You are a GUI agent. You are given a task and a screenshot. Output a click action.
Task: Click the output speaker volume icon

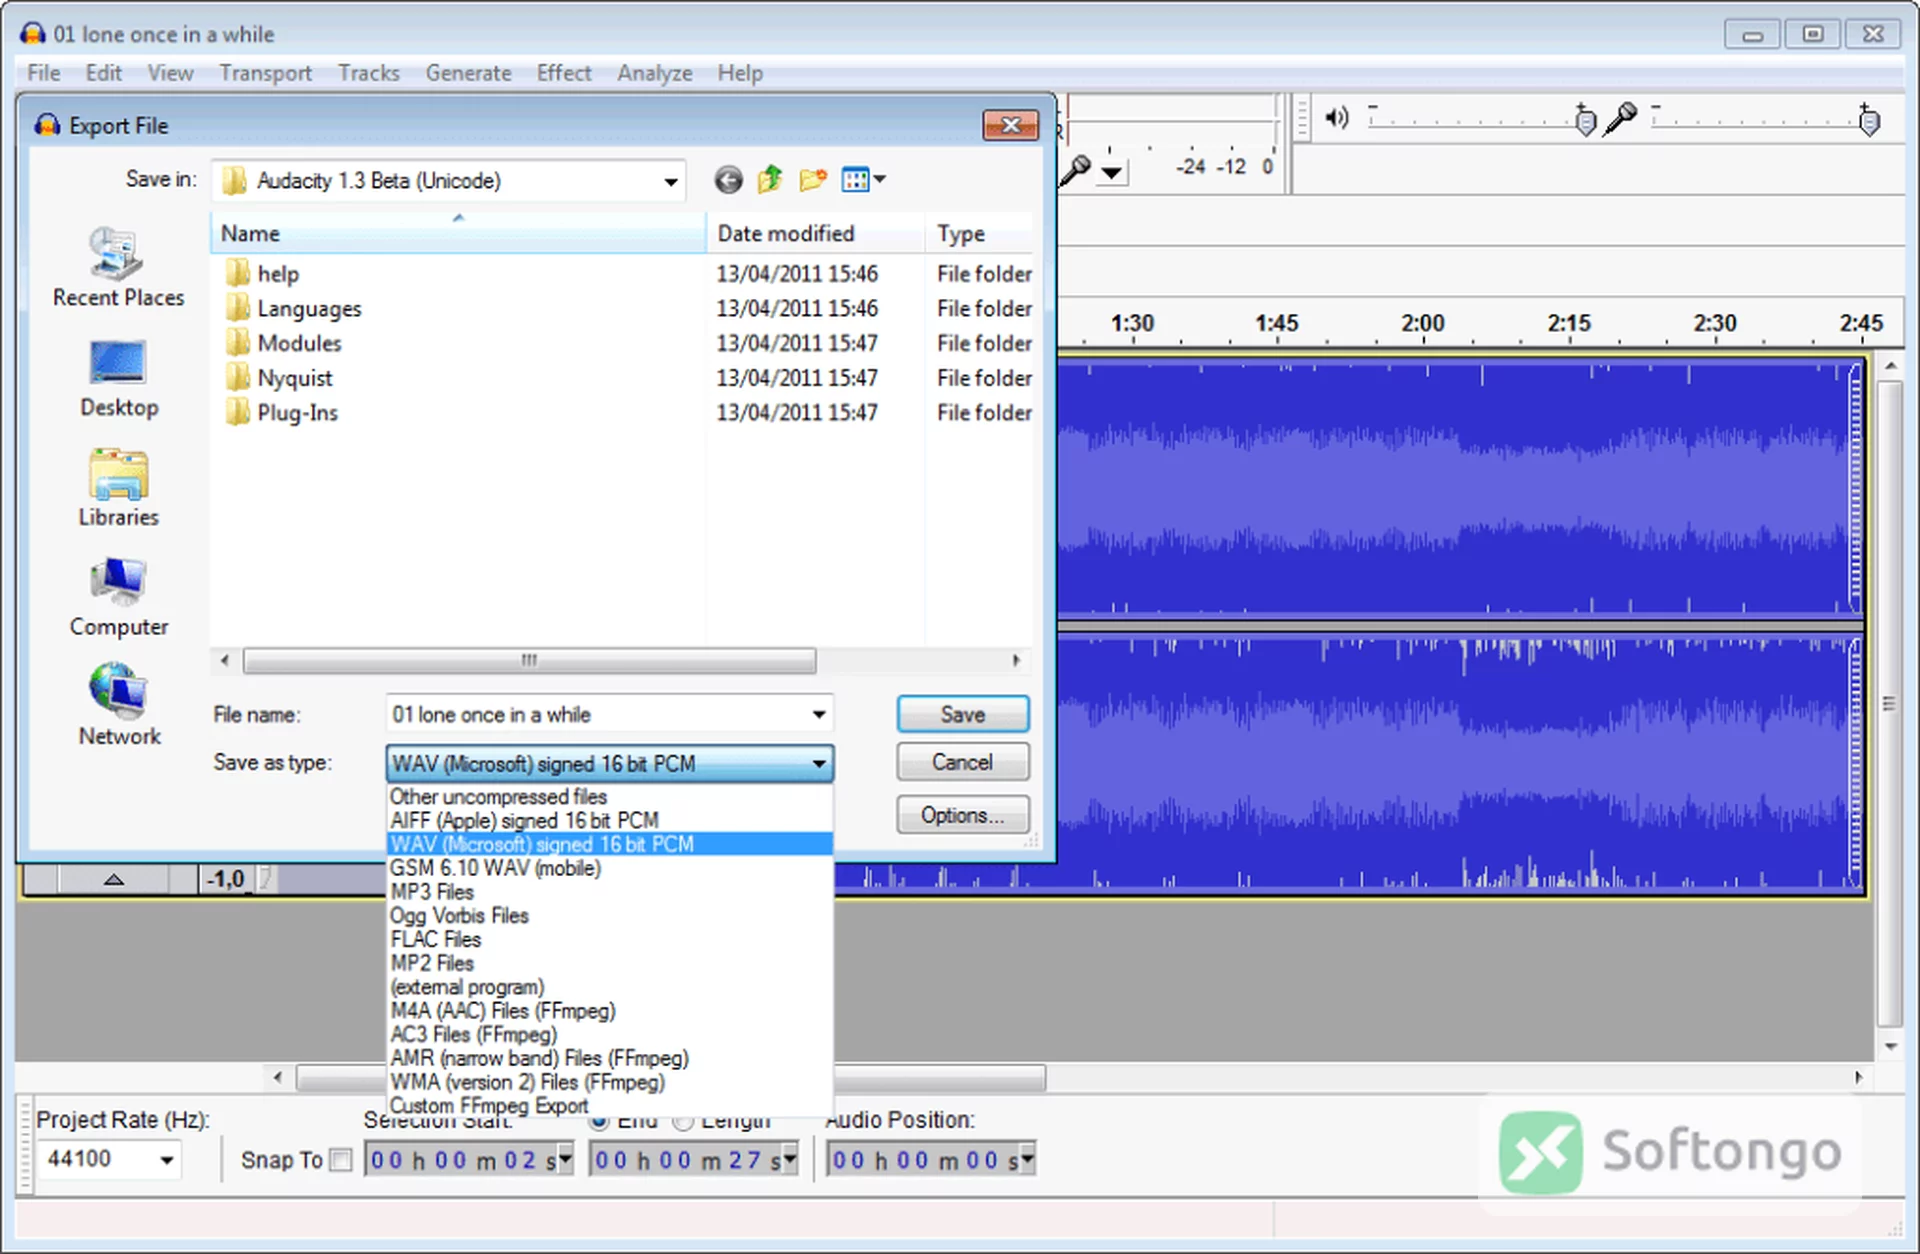(1337, 118)
